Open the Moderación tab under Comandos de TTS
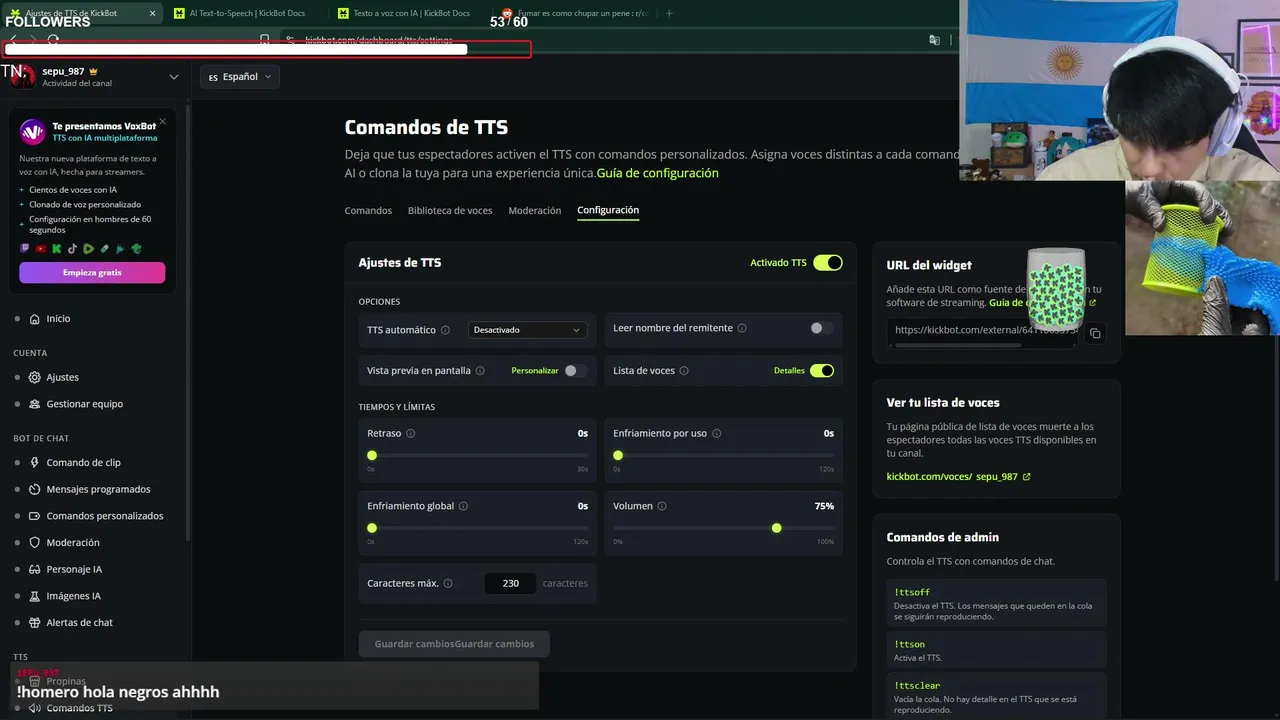 click(x=535, y=211)
